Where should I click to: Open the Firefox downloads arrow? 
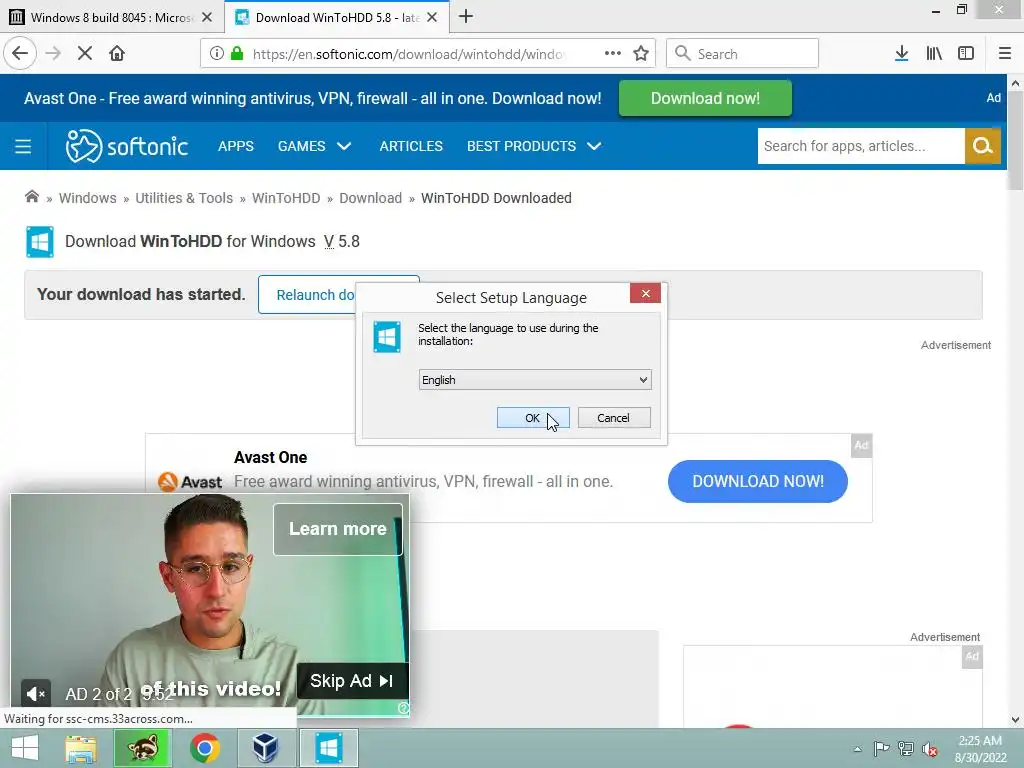point(902,54)
